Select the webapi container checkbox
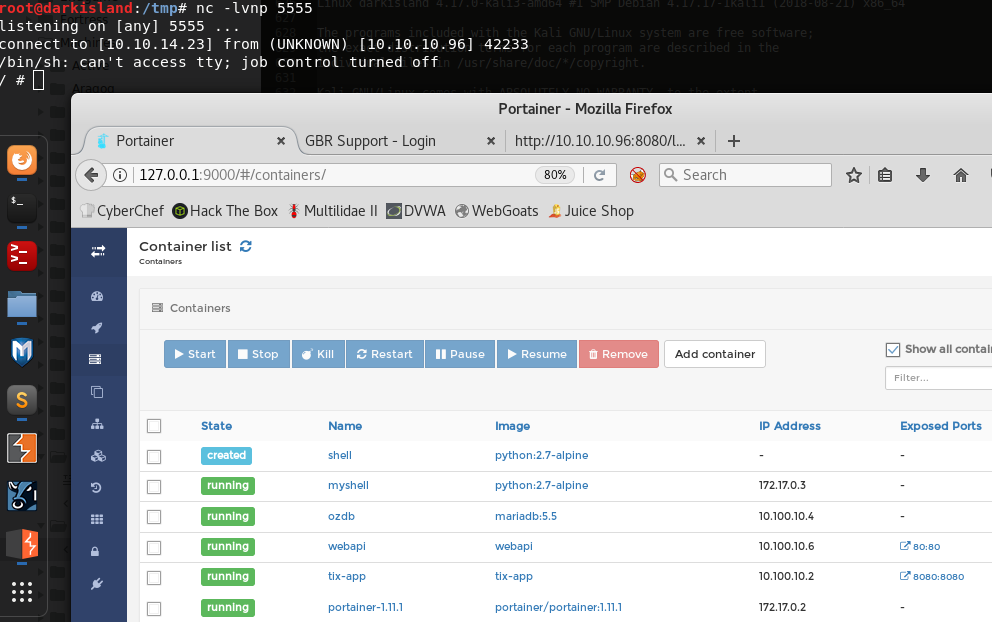 pyautogui.click(x=154, y=547)
